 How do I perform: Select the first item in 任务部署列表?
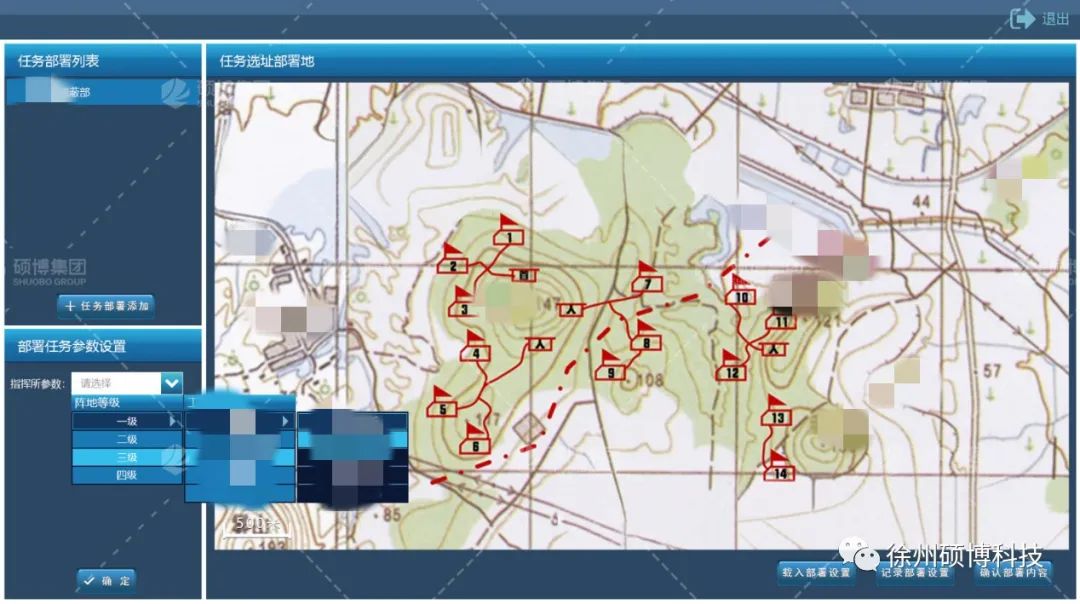(101, 92)
